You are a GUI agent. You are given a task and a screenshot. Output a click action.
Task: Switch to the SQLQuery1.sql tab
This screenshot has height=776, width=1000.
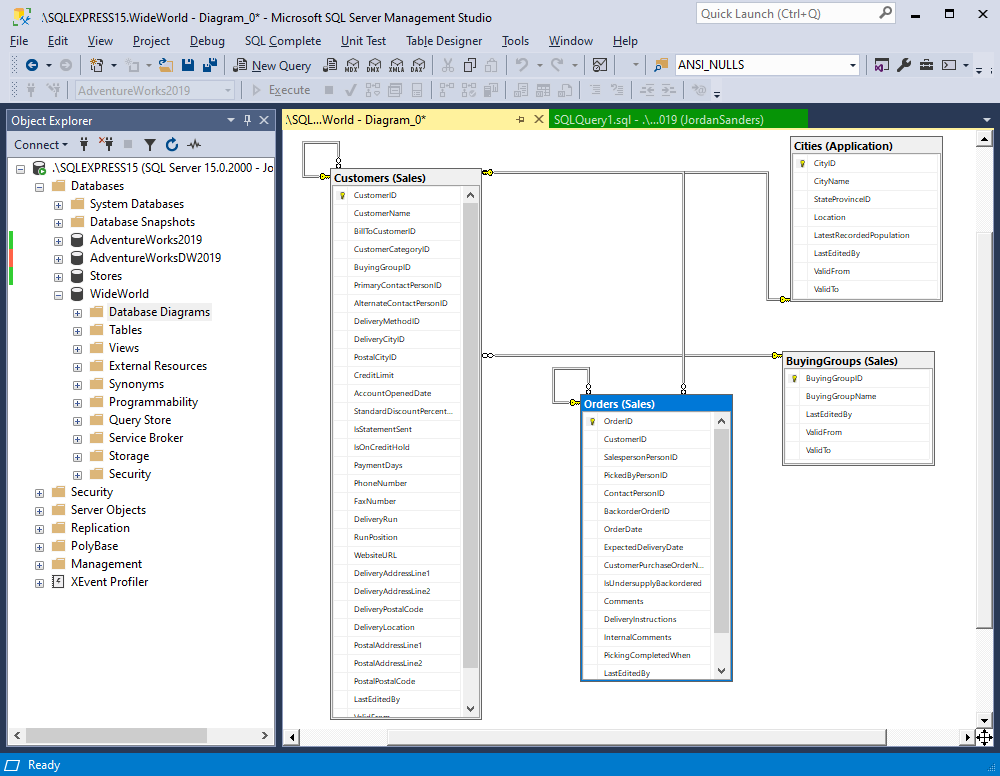point(677,119)
